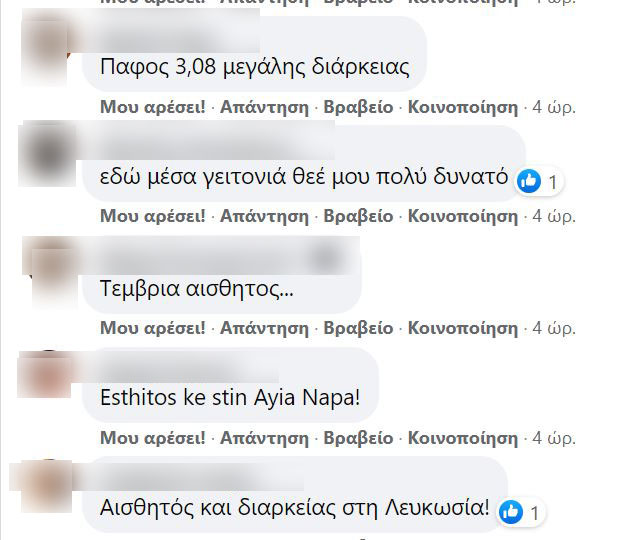
Task: Open blurred avatar beside εδώ μέσα γειτονιά comment
Action: pyautogui.click(x=47, y=154)
